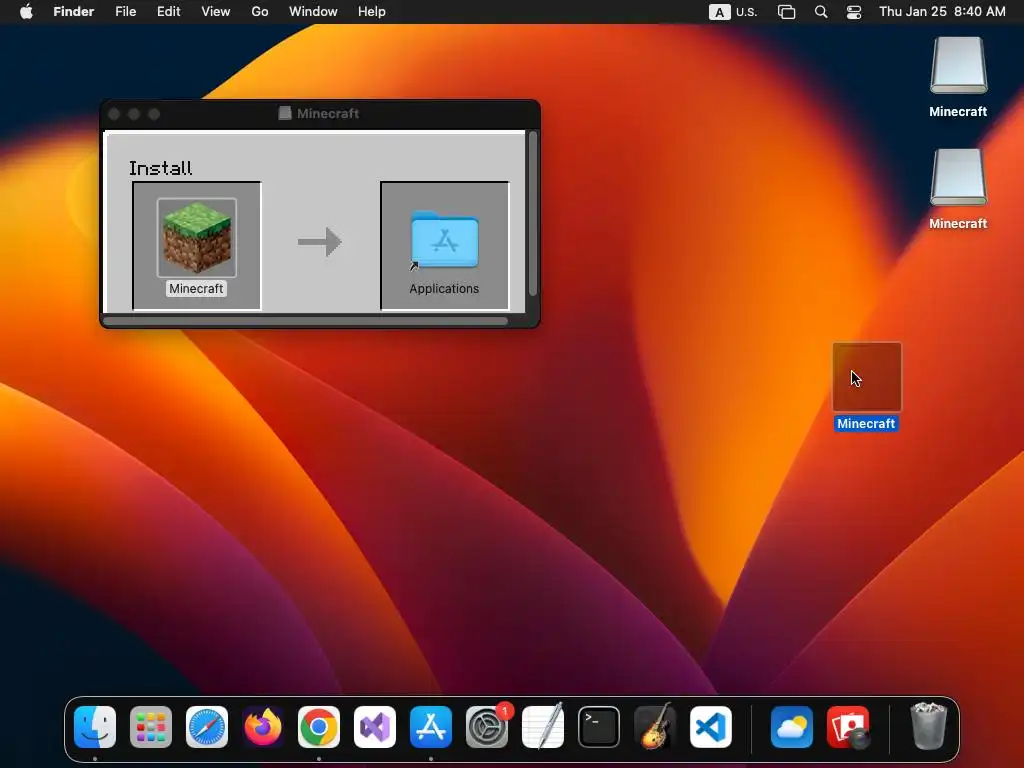Minimize the Minecraft installer window
The width and height of the screenshot is (1024, 768).
click(134, 114)
